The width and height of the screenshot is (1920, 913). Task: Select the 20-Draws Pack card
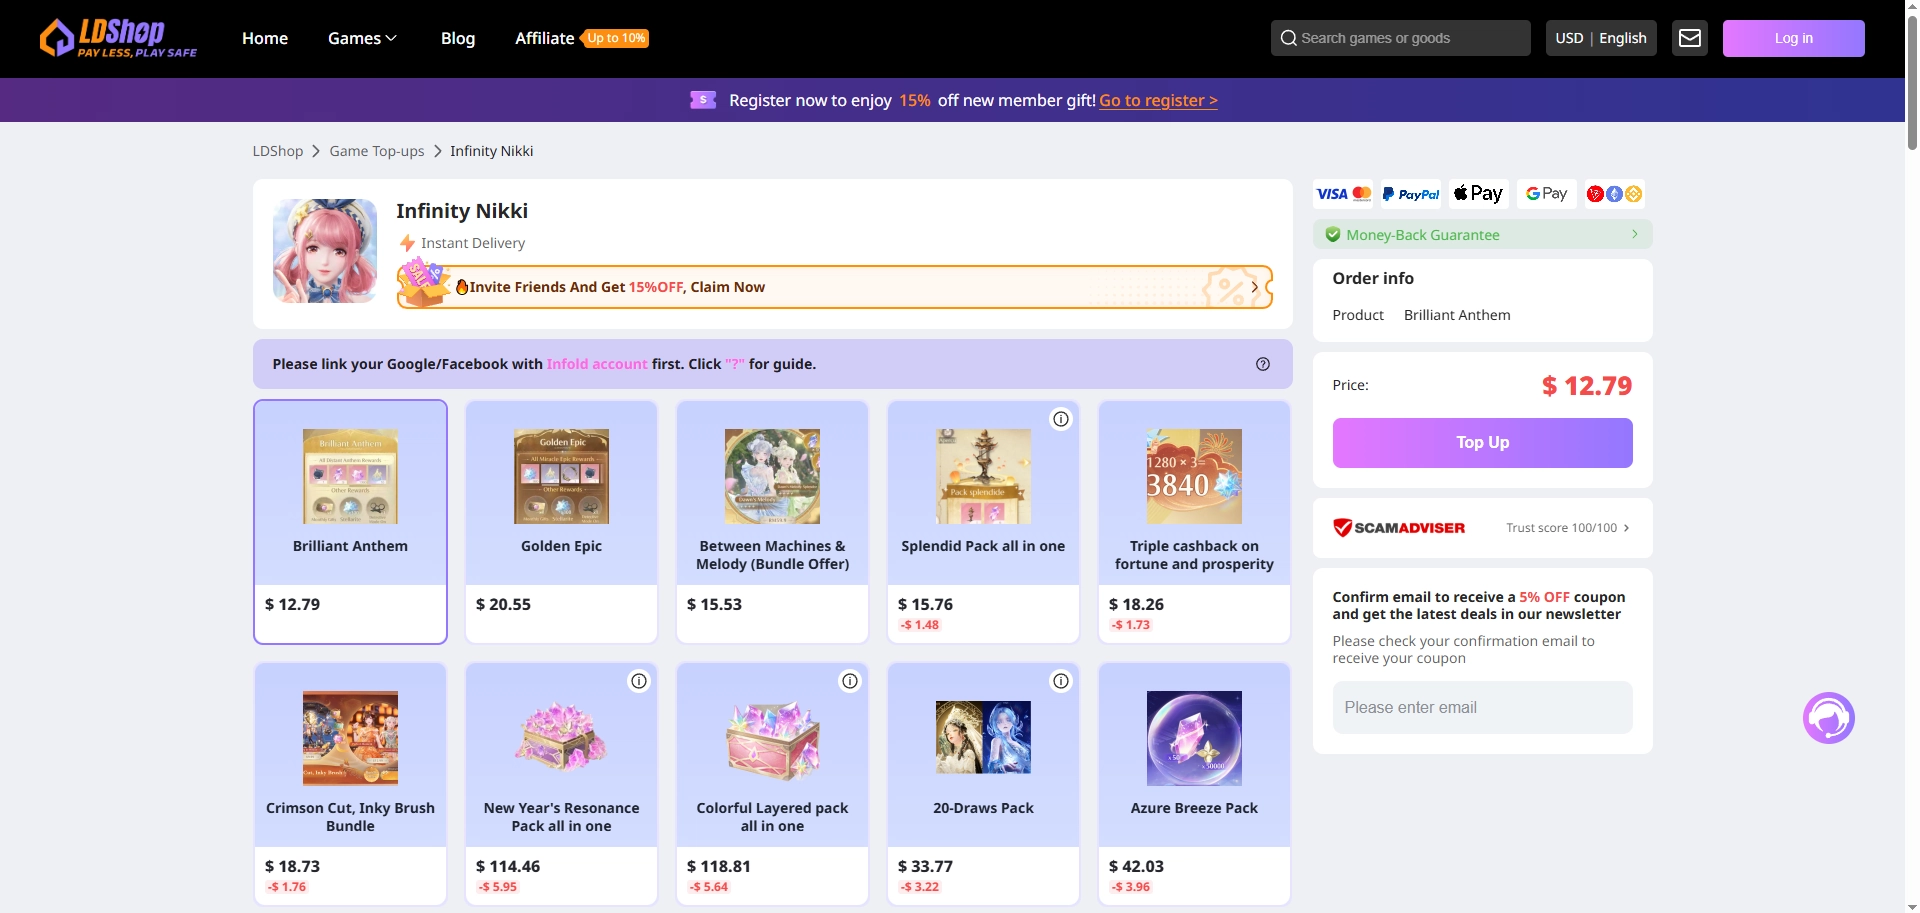(983, 784)
